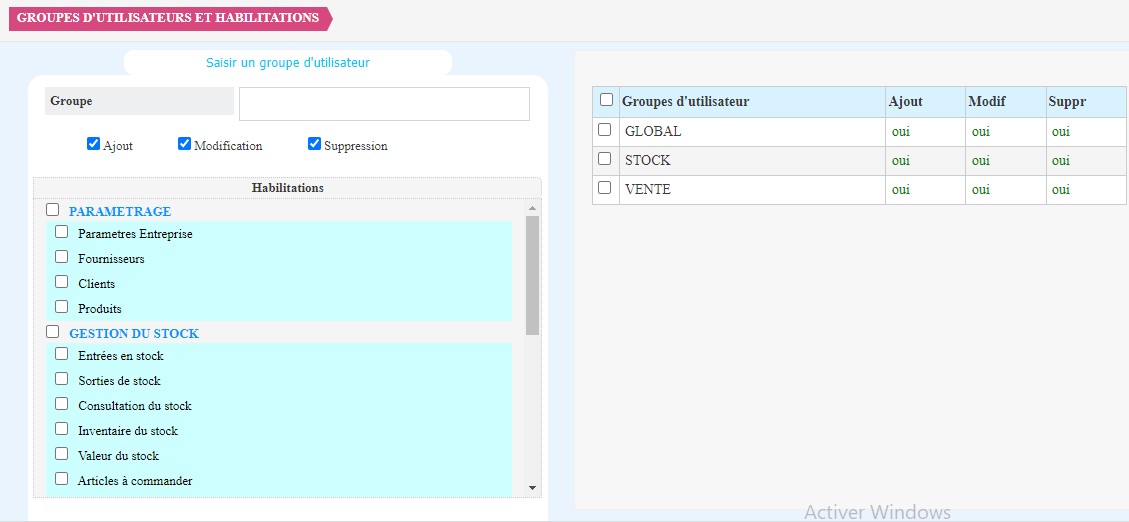Check the Articles à commander checkbox
1129x522 pixels.
pyautogui.click(x=62, y=479)
